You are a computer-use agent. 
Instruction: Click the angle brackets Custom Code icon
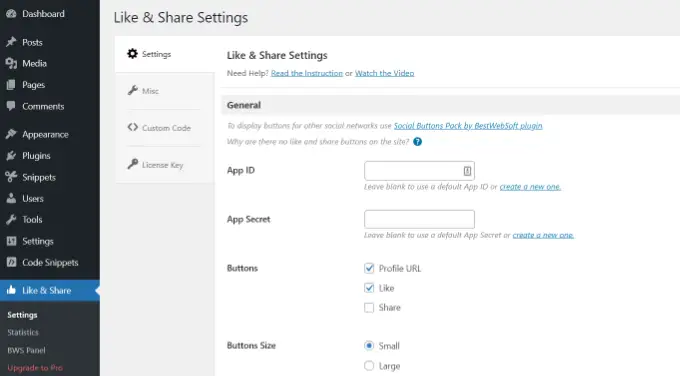coord(133,128)
